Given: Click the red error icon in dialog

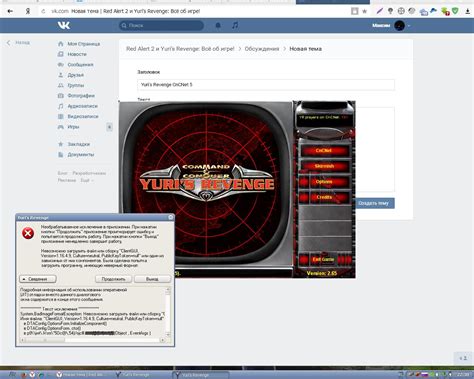Looking at the screenshot, I should [x=28, y=233].
